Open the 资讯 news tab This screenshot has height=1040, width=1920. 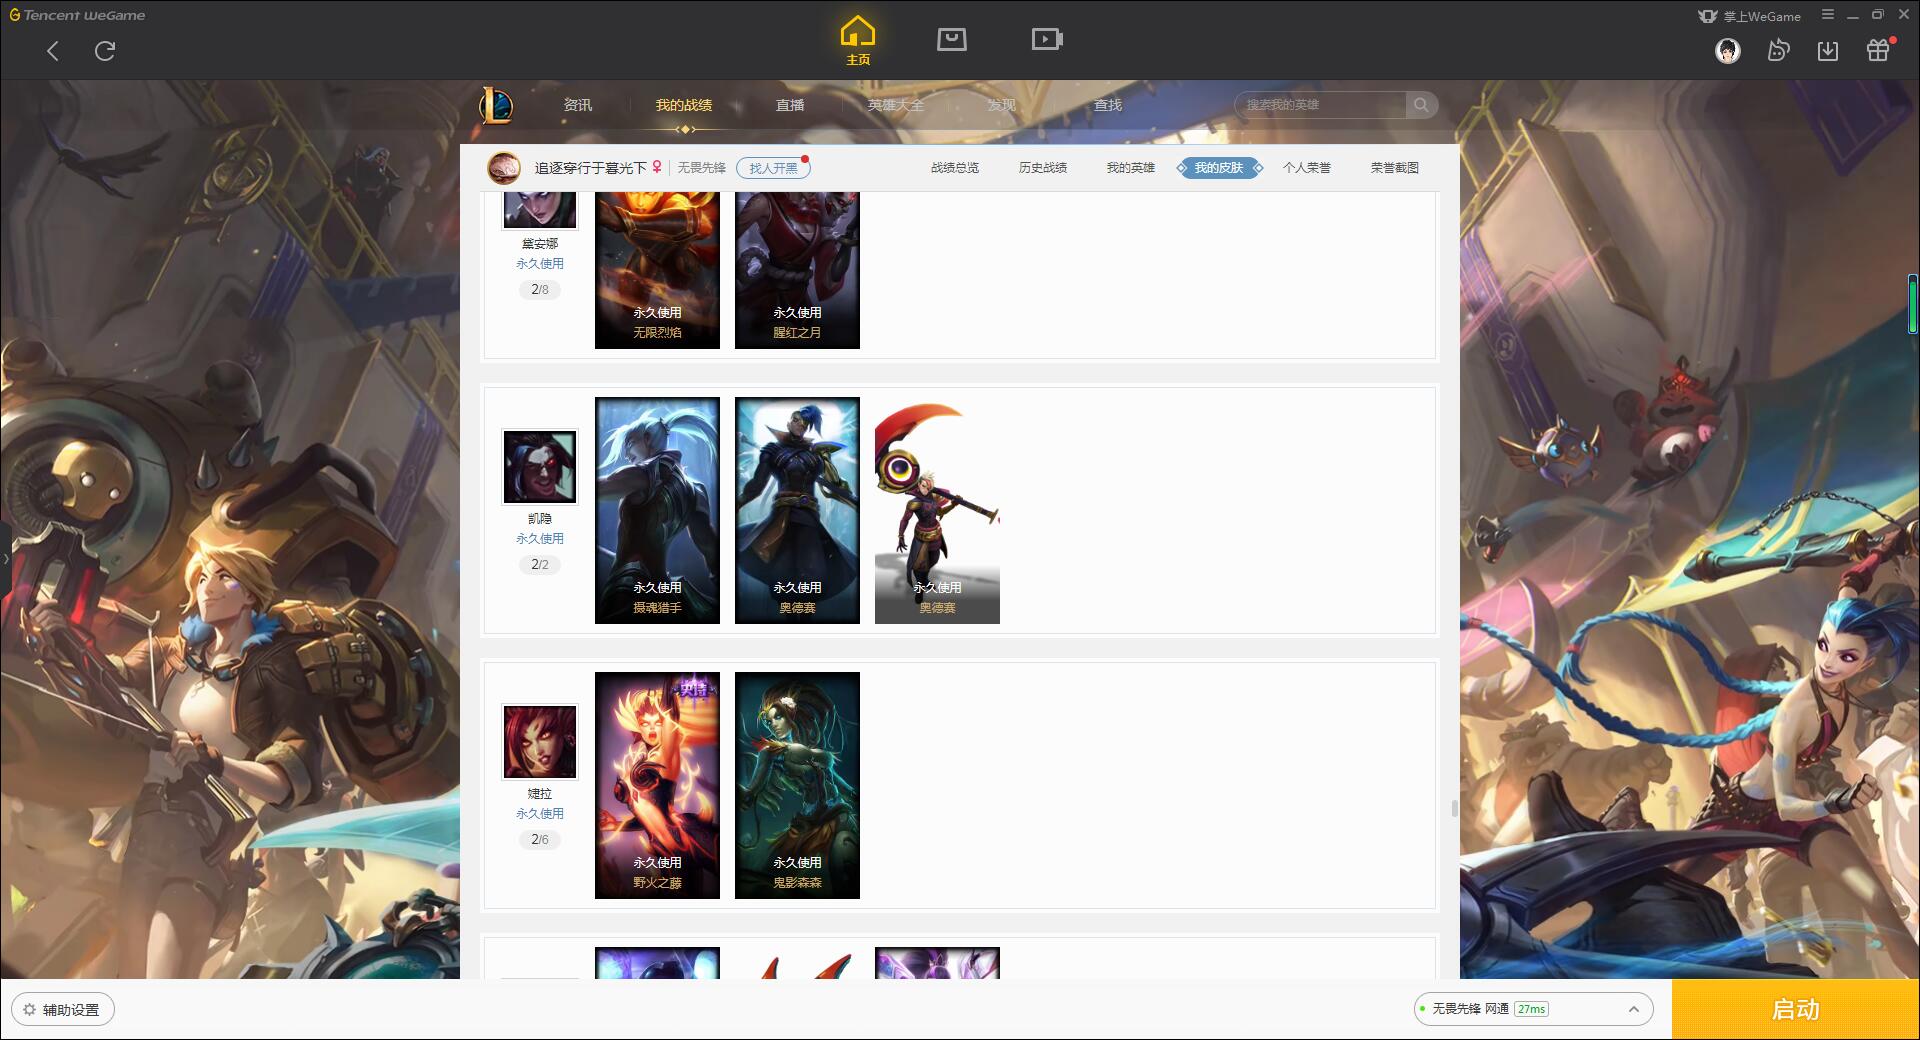tap(578, 105)
